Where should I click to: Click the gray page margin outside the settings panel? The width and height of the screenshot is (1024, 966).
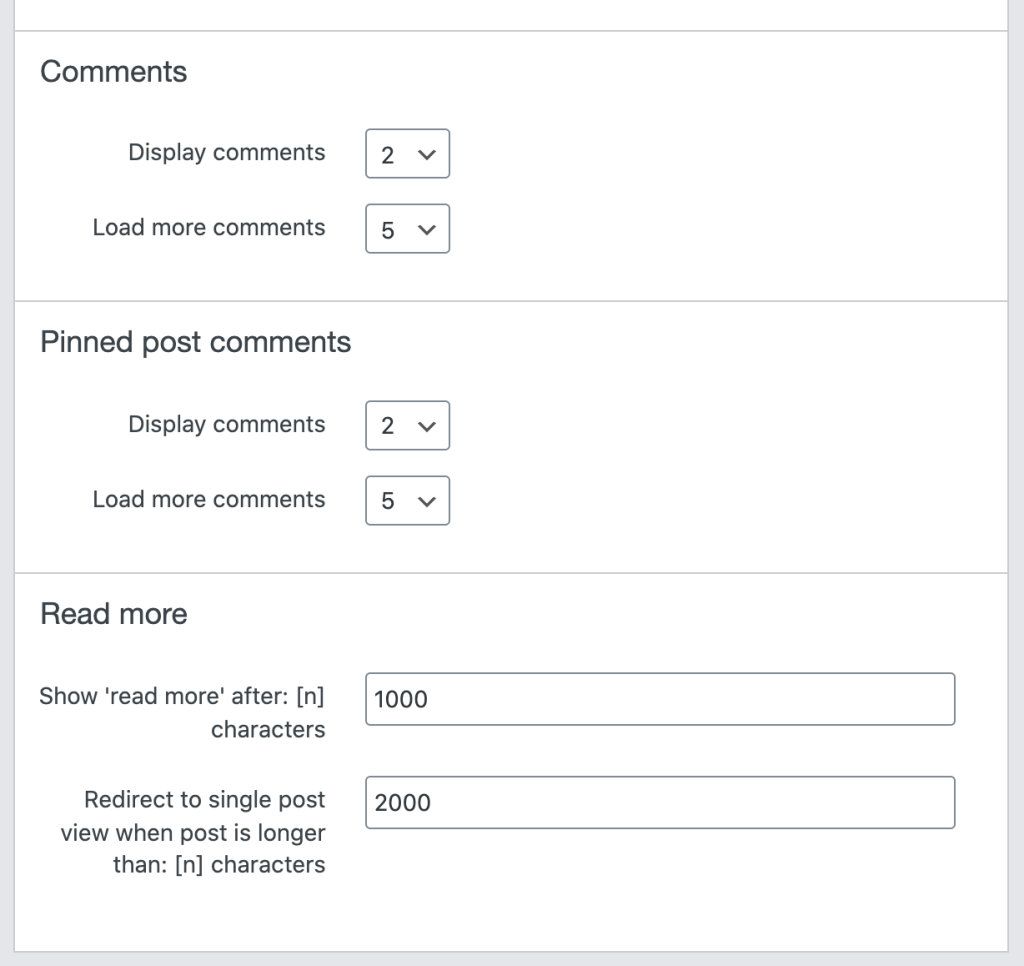point(7,483)
